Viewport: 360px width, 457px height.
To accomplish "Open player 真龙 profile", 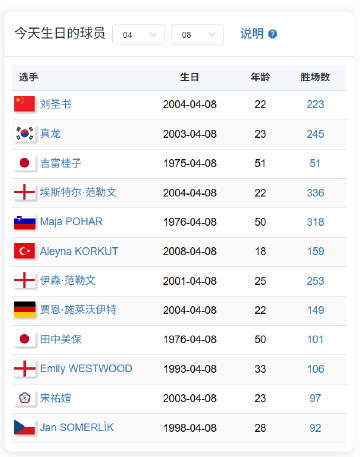I will [x=50, y=134].
